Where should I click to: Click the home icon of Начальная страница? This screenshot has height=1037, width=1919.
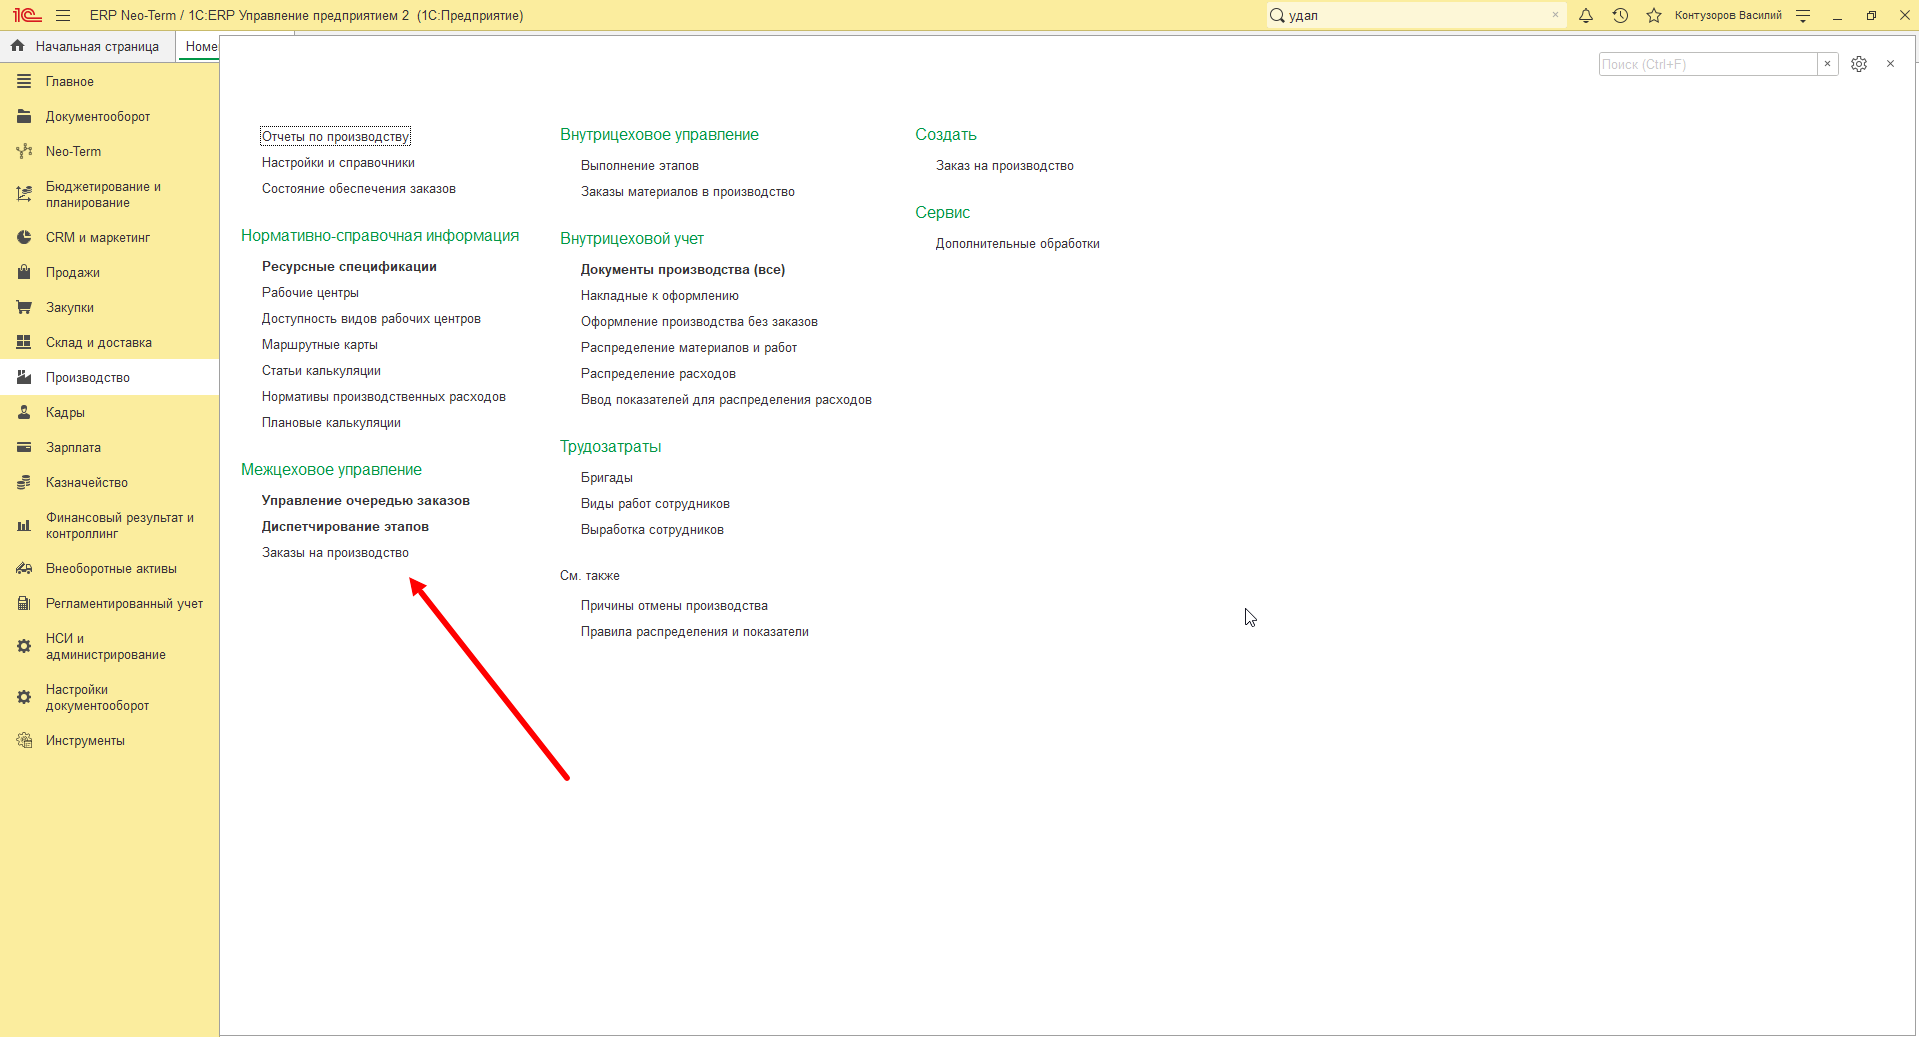pyautogui.click(x=17, y=46)
